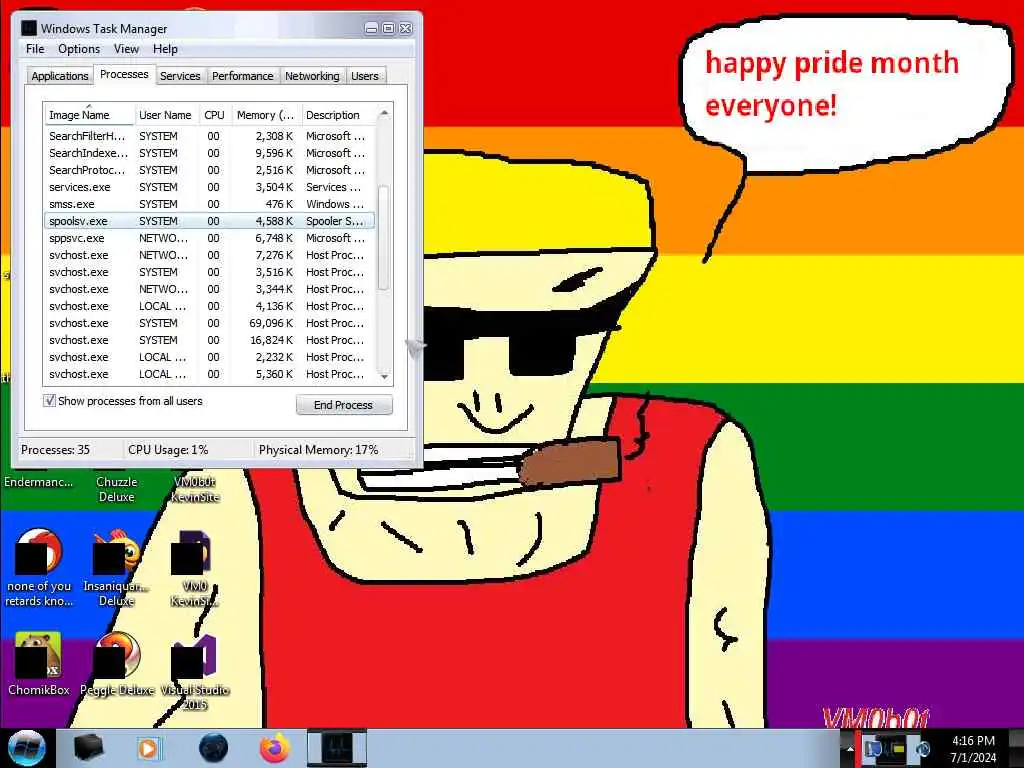The image size is (1024, 768).
Task: Select the Peggle Deluxe desktop icon
Action: pyautogui.click(x=117, y=664)
